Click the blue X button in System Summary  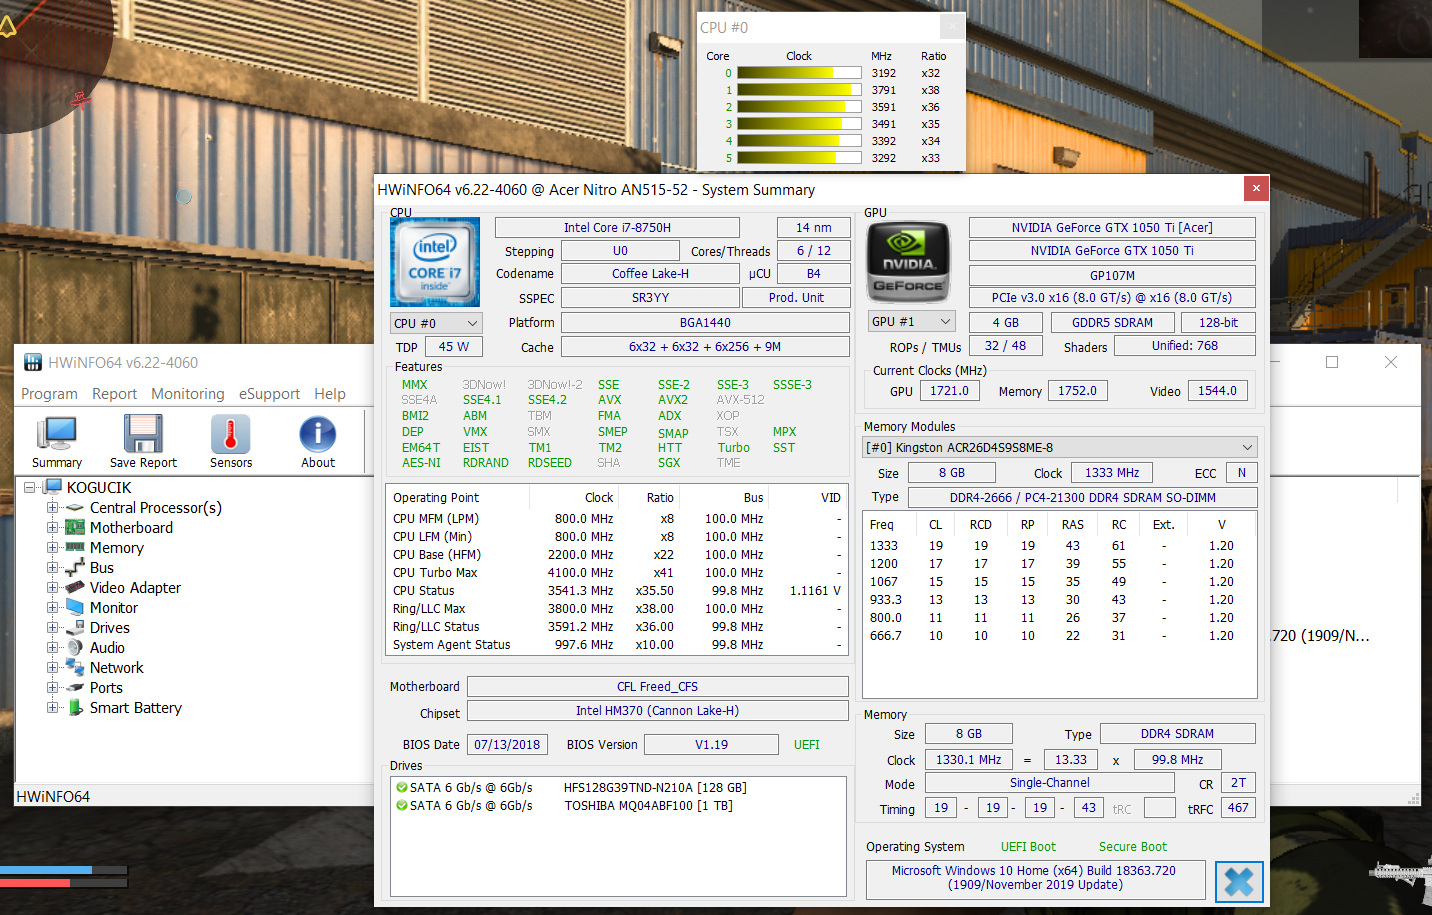click(1239, 881)
